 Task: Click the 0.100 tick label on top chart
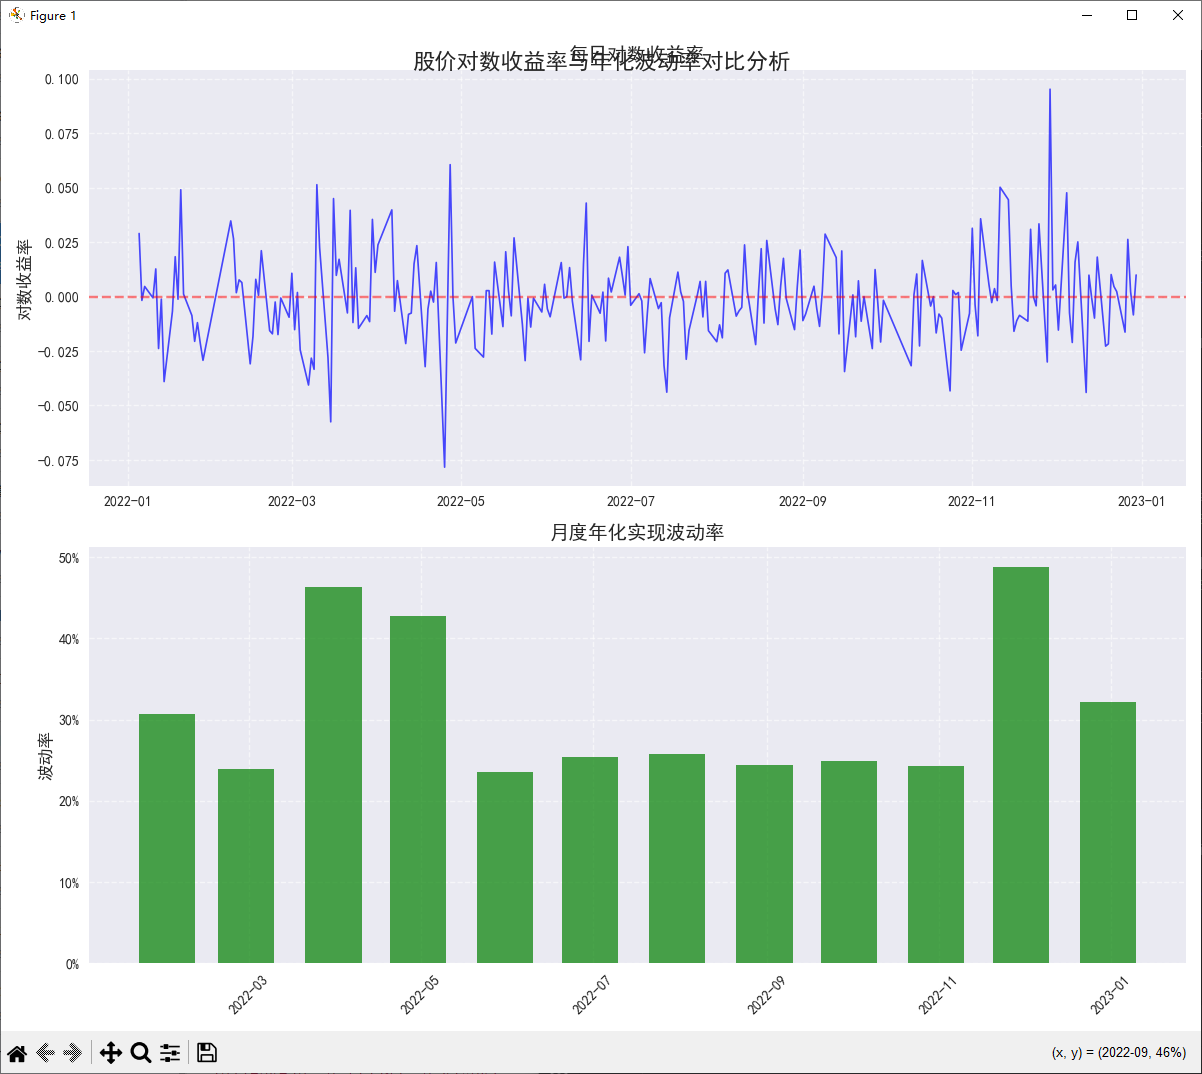pyautogui.click(x=61, y=80)
